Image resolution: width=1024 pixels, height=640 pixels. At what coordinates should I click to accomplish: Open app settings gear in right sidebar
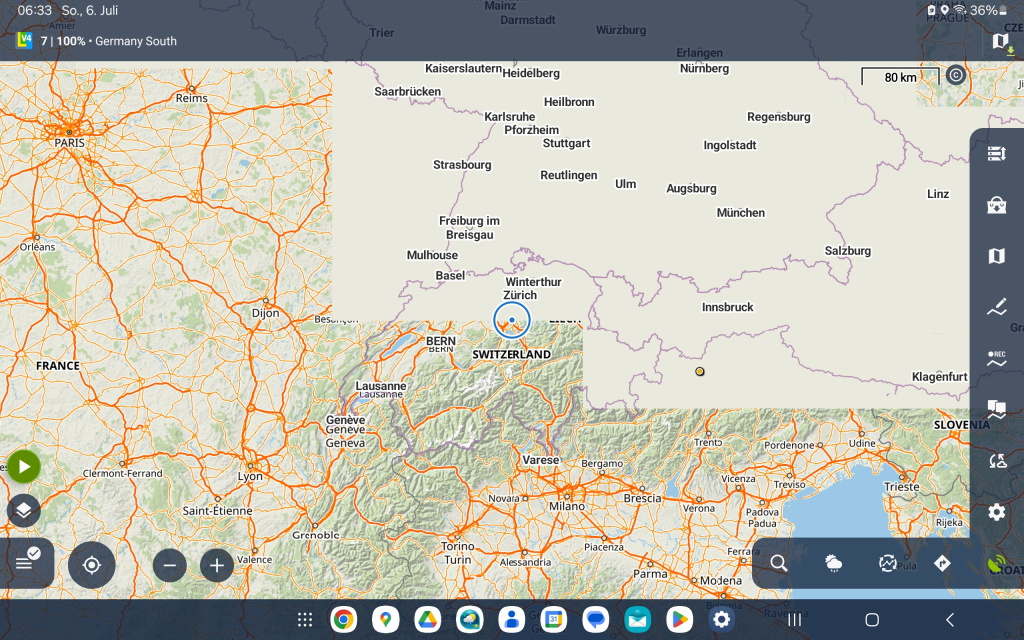(996, 512)
